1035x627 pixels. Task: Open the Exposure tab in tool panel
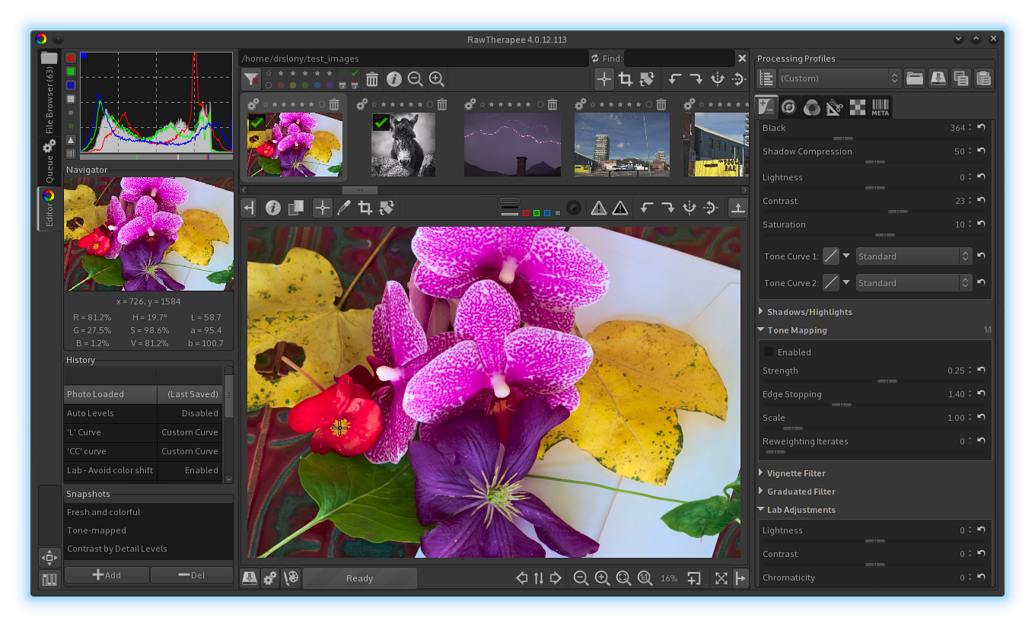(x=766, y=107)
